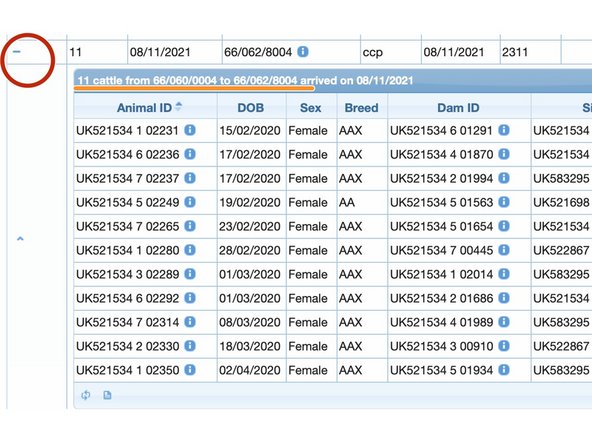592x444 pixels.
Task: Show info for animal UK521534 1 02231
Action: pyautogui.click(x=190, y=130)
